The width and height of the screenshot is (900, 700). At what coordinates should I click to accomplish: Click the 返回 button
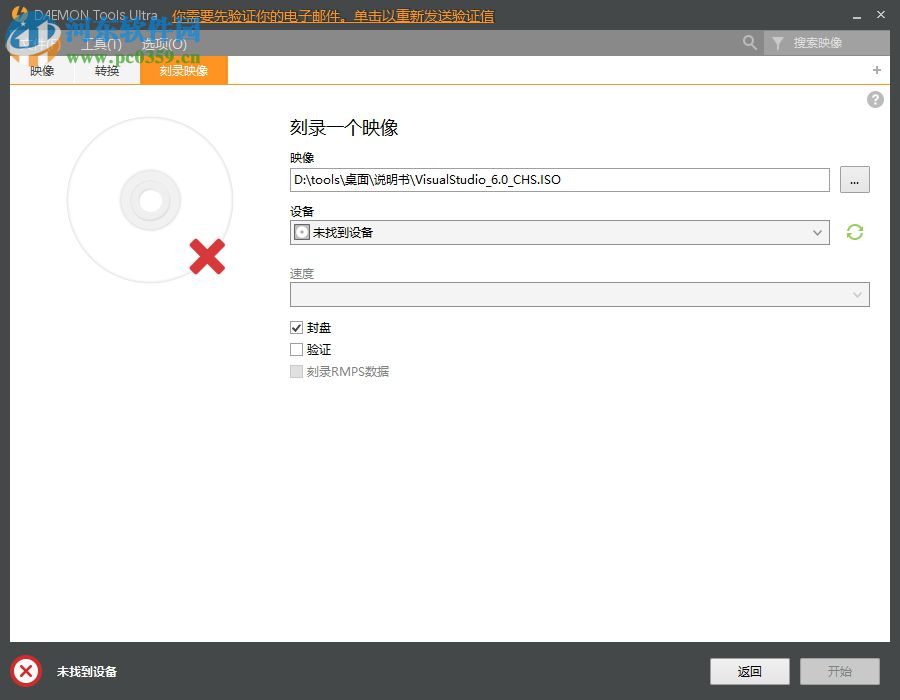(x=749, y=671)
